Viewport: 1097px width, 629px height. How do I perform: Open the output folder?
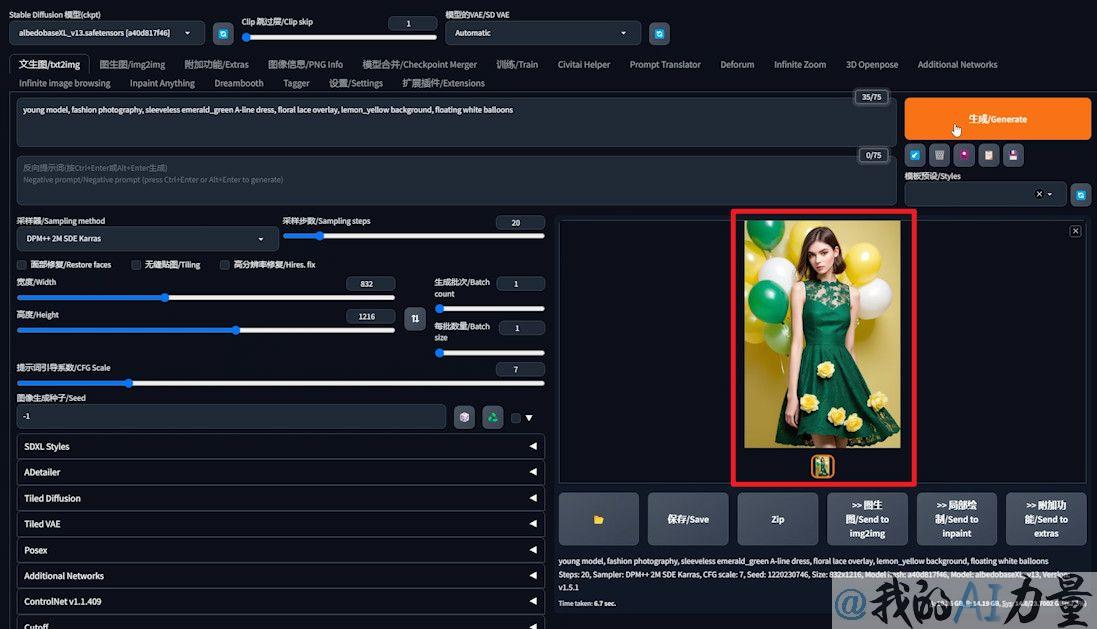[x=598, y=519]
